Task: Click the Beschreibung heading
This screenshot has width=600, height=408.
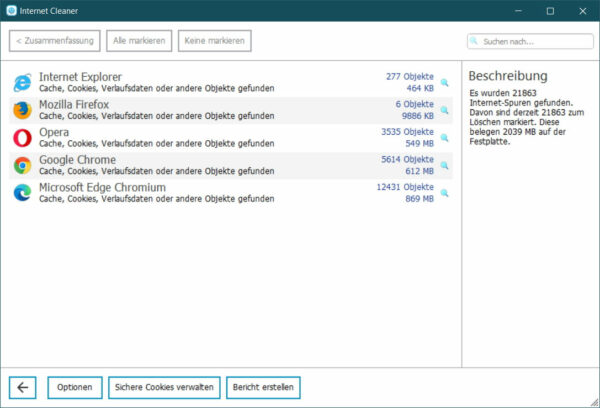Action: tap(508, 76)
